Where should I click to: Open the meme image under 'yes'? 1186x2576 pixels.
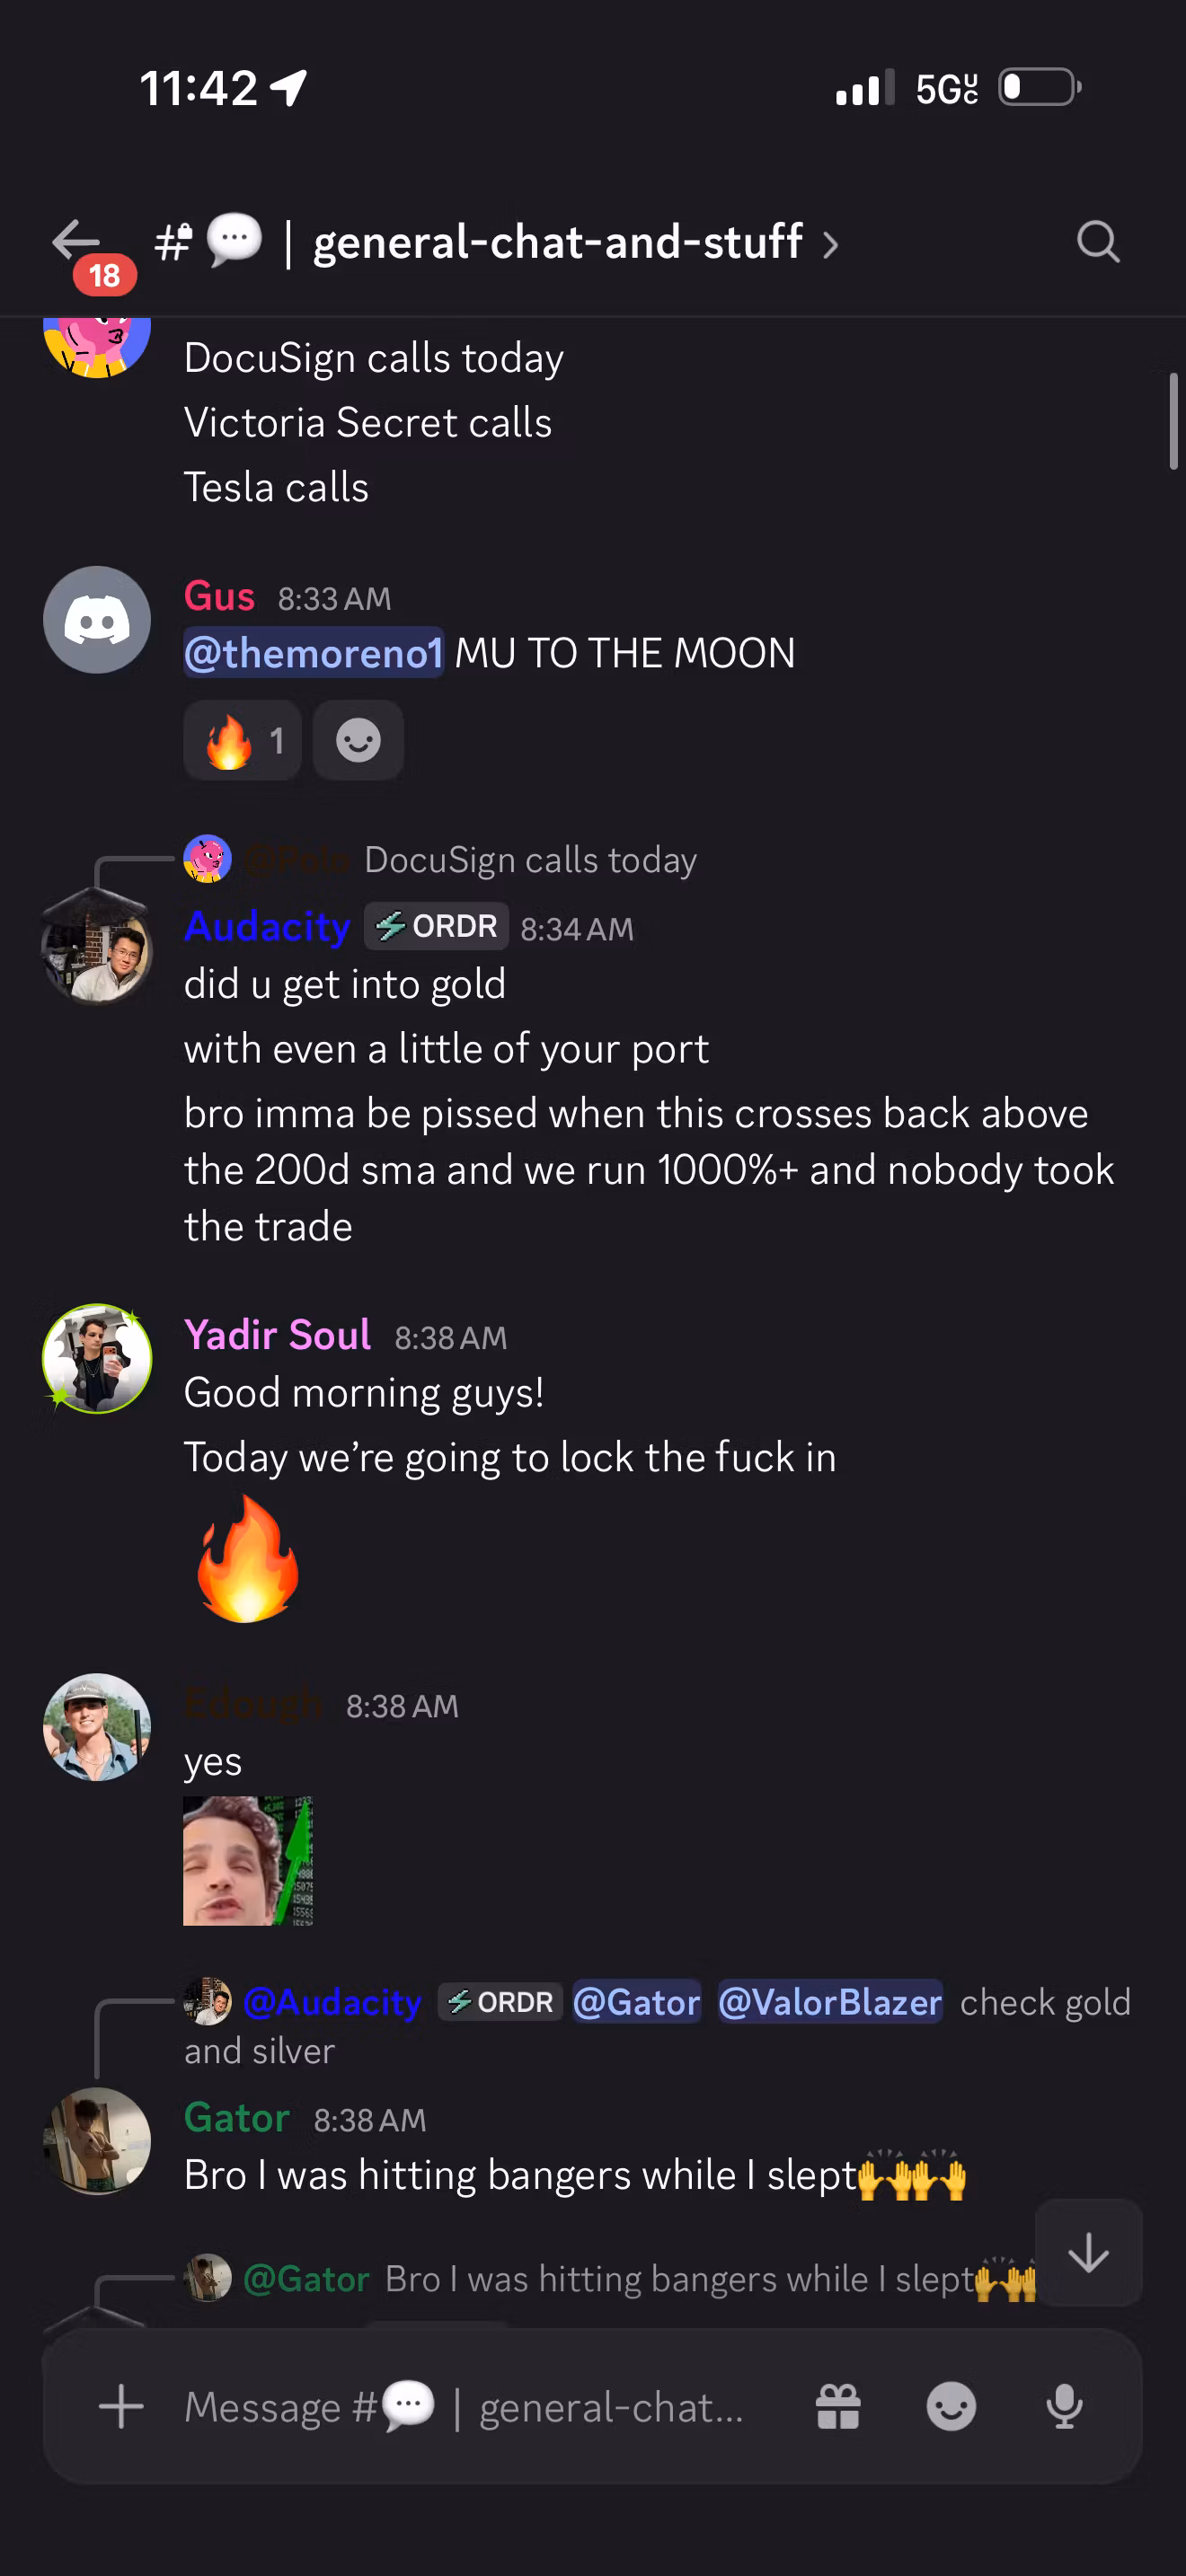coord(248,1861)
